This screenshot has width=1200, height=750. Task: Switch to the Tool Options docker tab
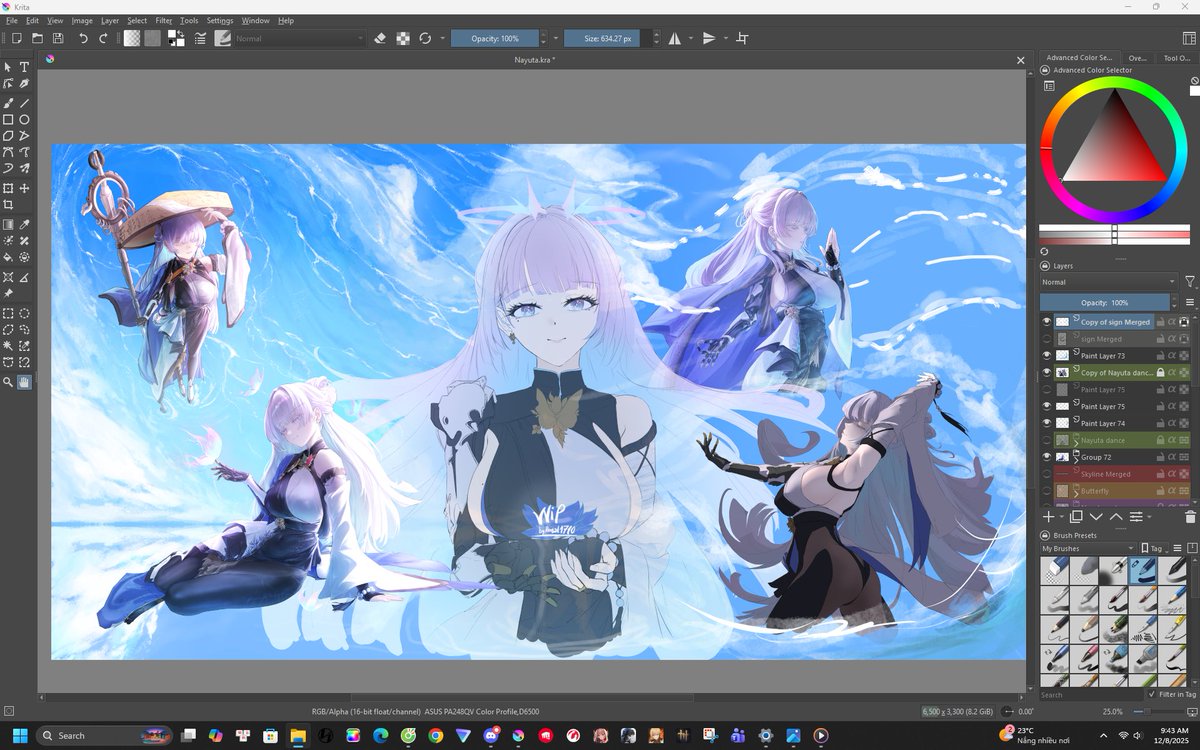pyautogui.click(x=1176, y=58)
